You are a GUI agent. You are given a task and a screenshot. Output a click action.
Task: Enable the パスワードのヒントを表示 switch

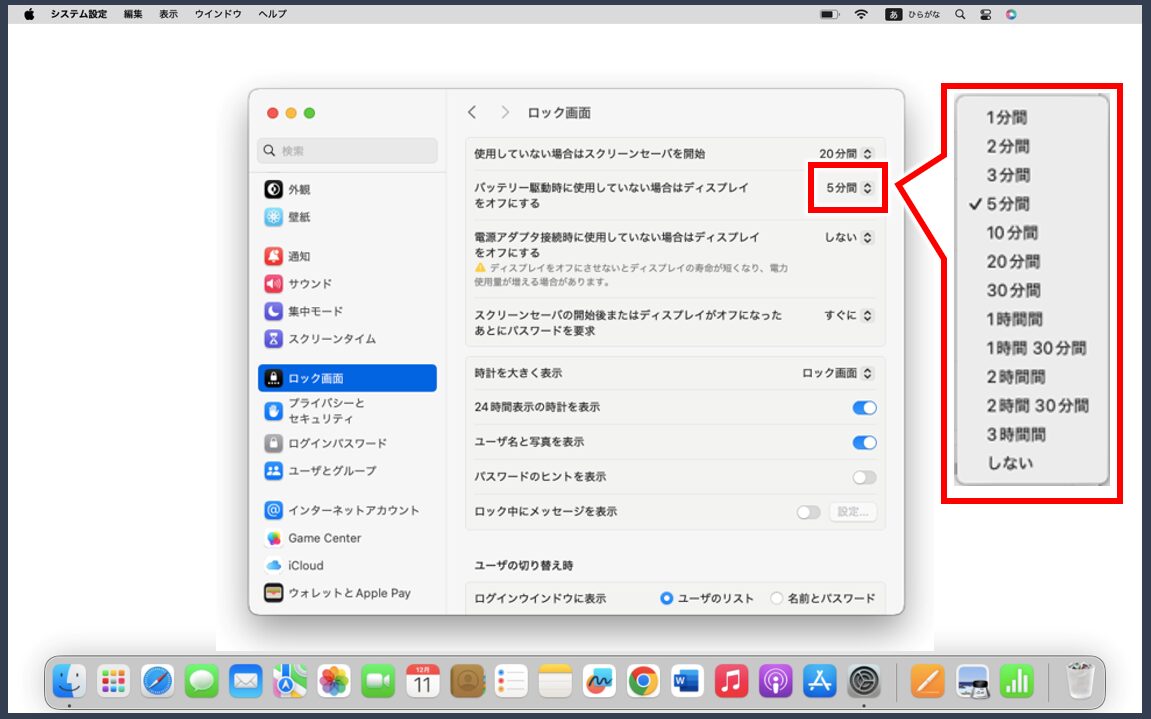coord(862,477)
